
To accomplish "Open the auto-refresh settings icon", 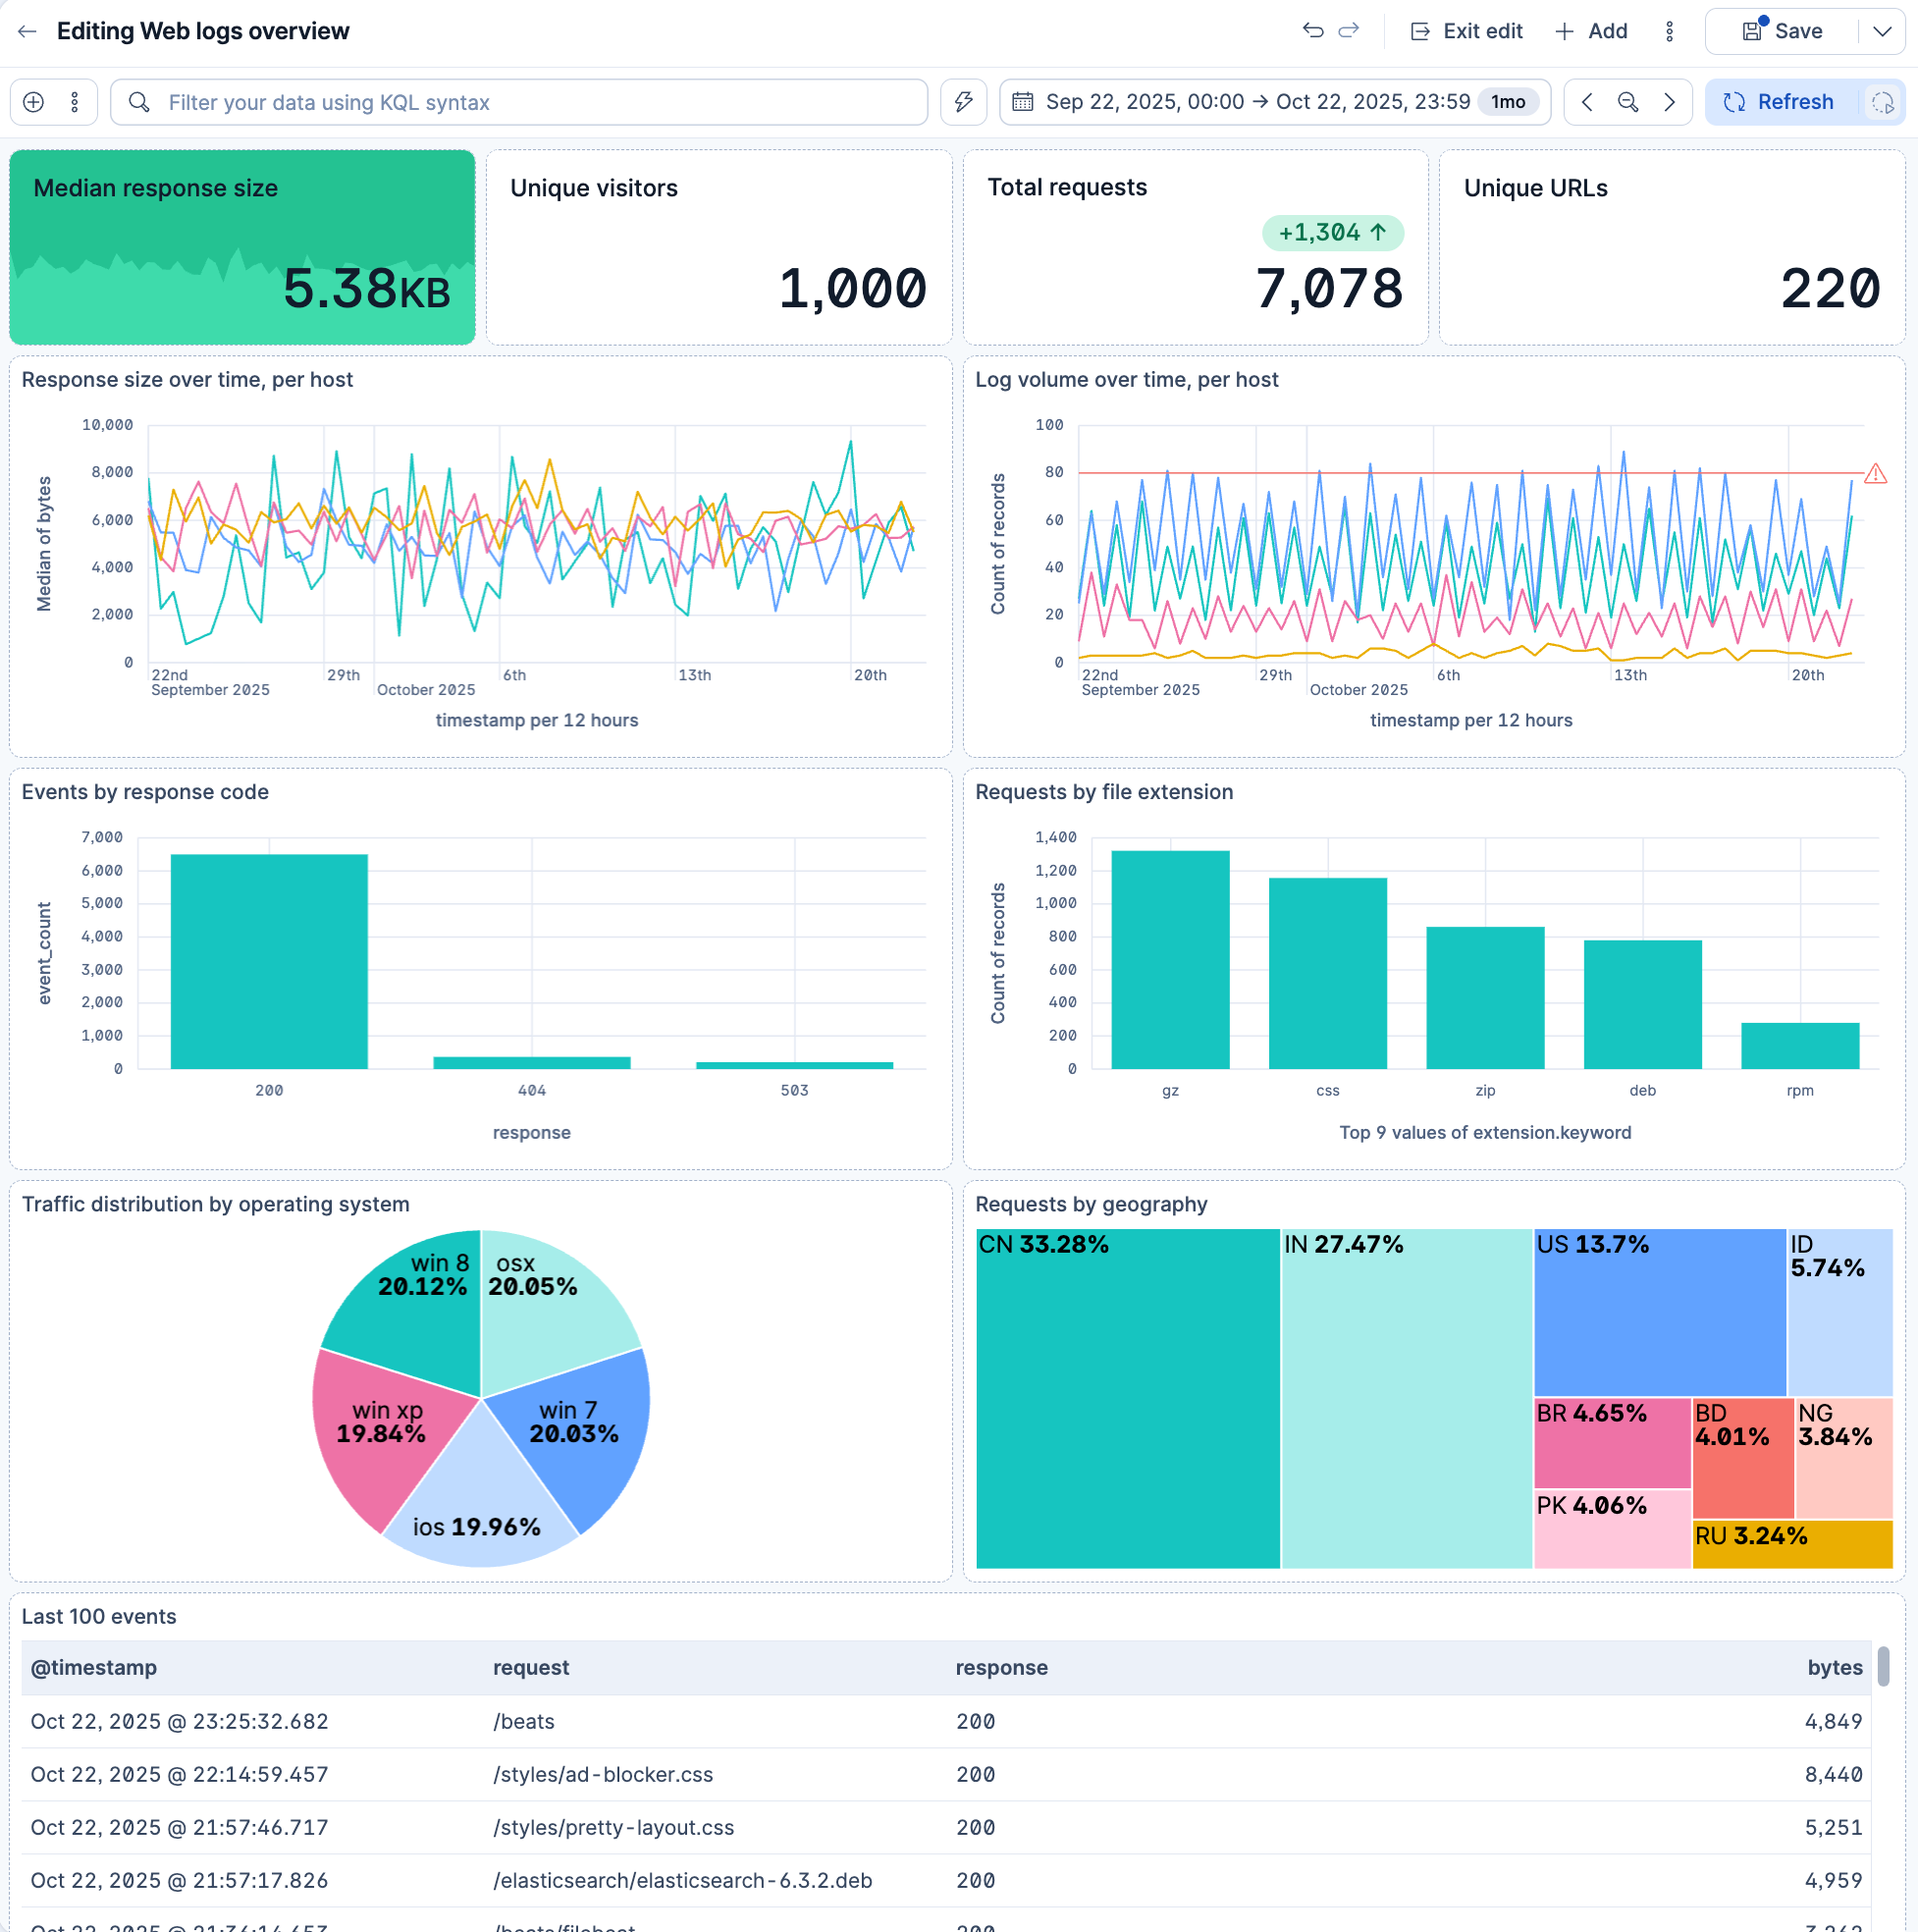I will [1883, 102].
